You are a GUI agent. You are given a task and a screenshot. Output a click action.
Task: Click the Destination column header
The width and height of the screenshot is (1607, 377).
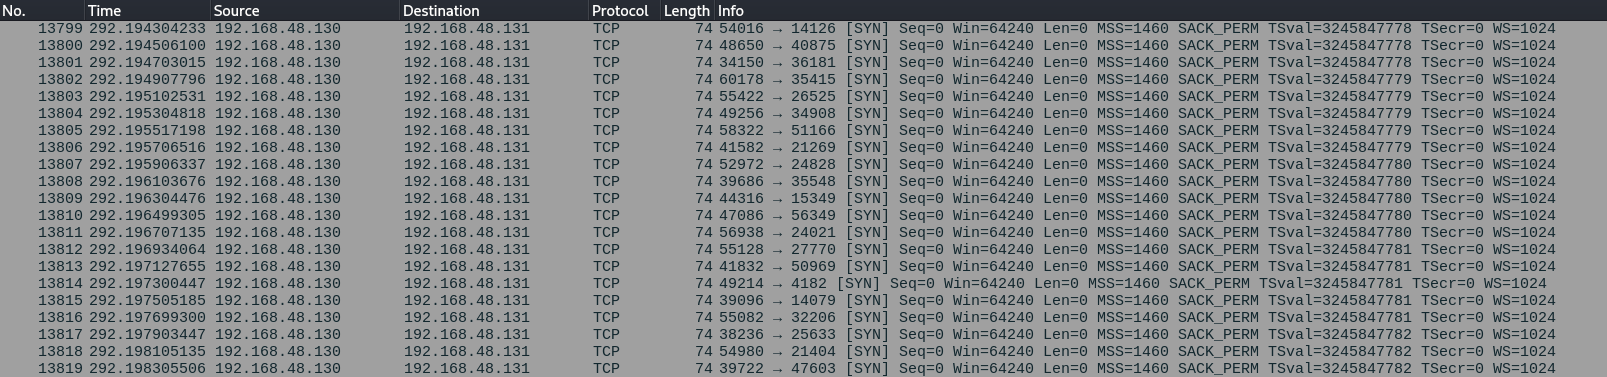pos(493,10)
